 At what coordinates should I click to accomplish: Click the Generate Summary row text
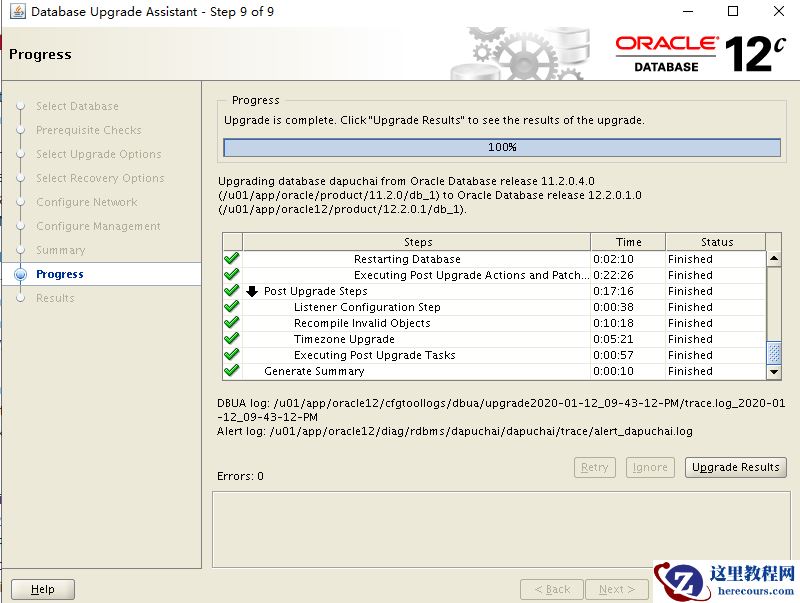(314, 371)
